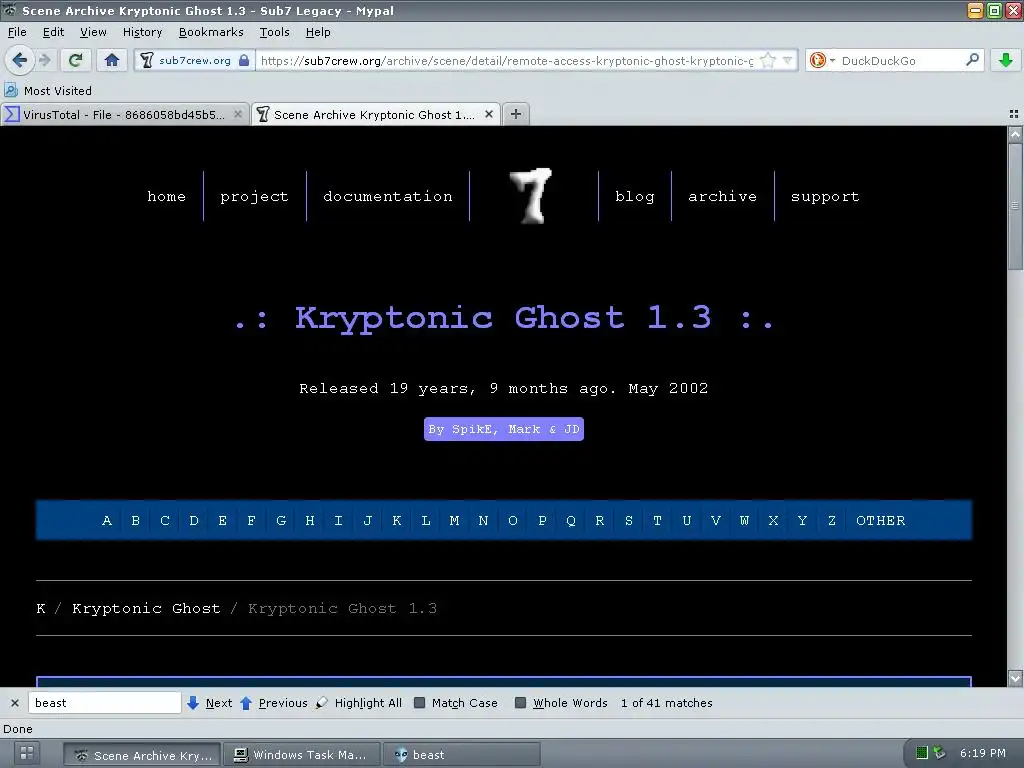The height and width of the screenshot is (768, 1024).
Task: Open the support link
Action: [x=825, y=197]
